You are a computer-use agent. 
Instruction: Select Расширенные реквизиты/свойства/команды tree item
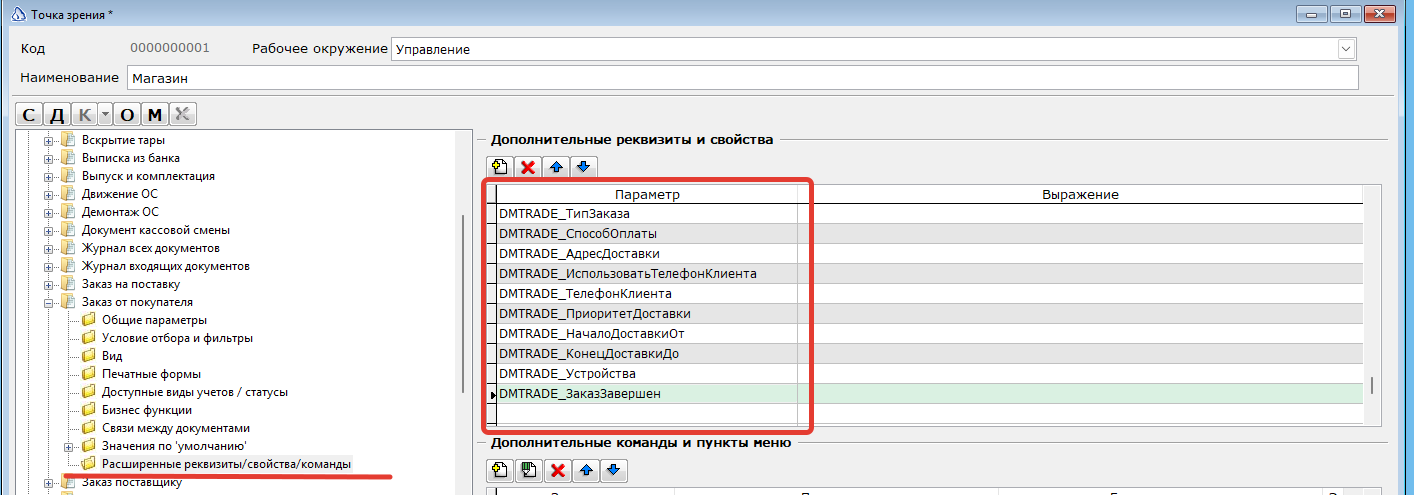(226, 464)
